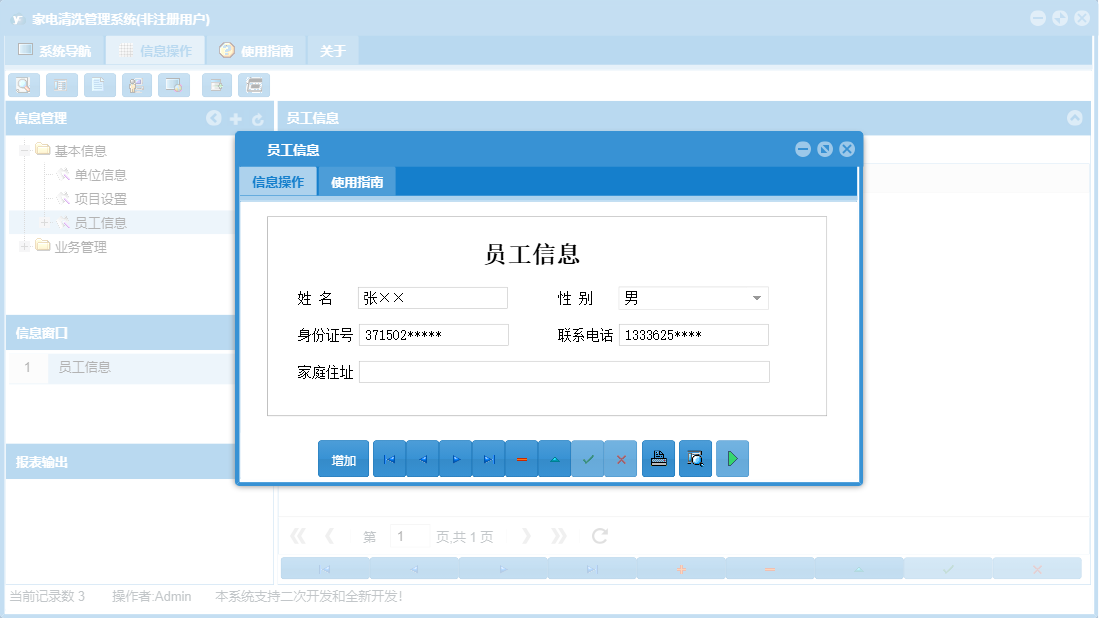Click the next-record blue arrow icon

pos(456,458)
